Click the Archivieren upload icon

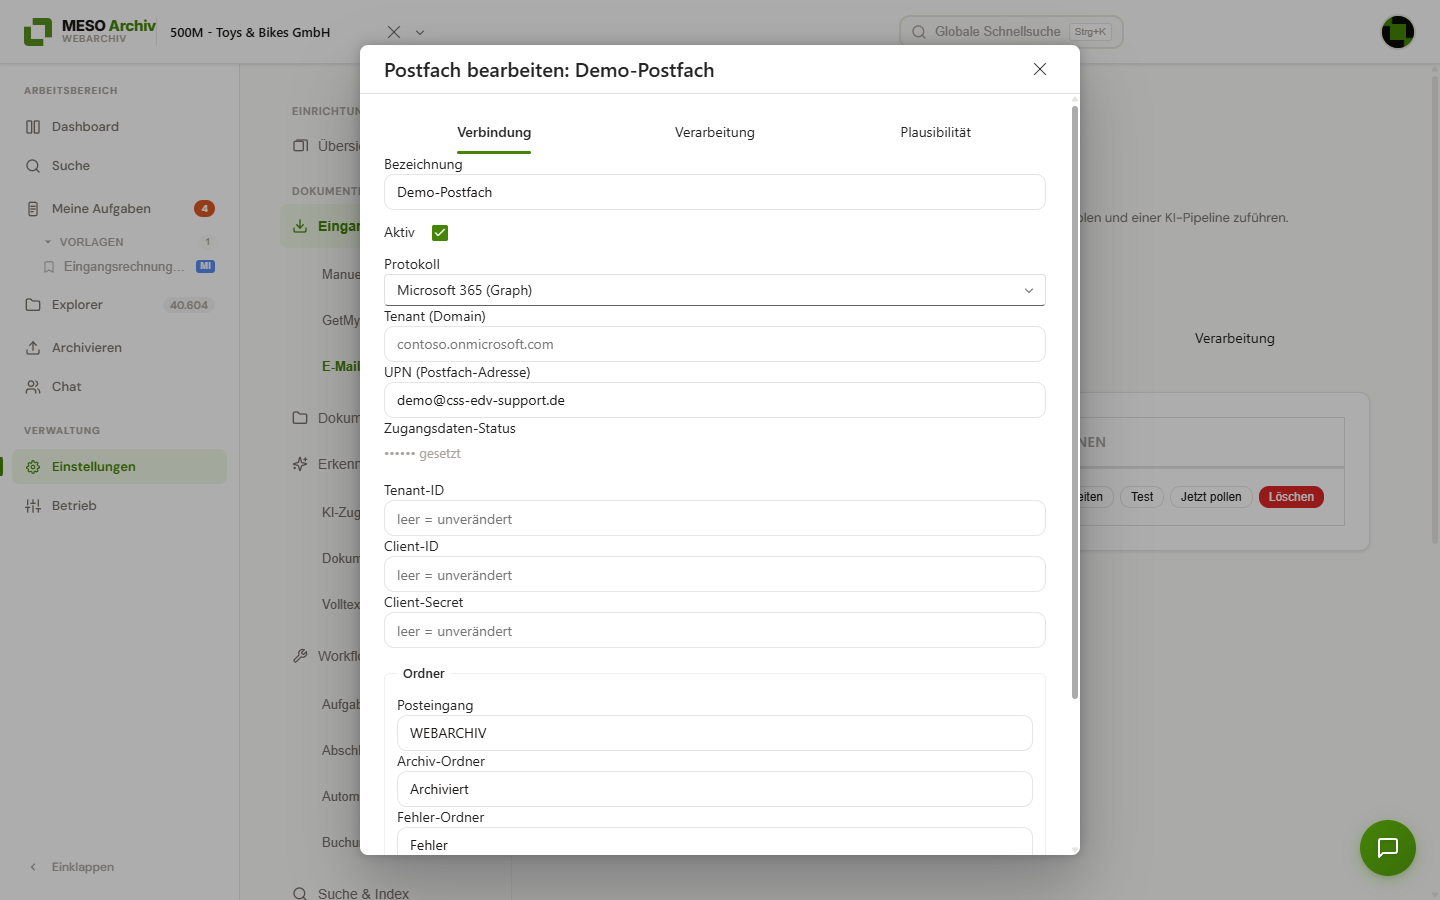pyautogui.click(x=33, y=348)
